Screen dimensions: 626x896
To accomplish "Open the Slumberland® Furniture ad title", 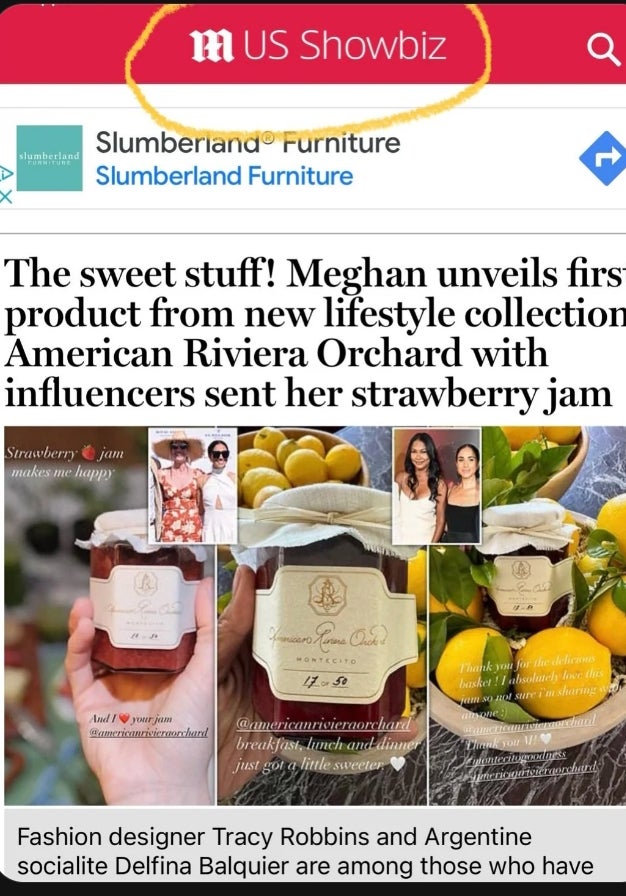I will click(248, 142).
